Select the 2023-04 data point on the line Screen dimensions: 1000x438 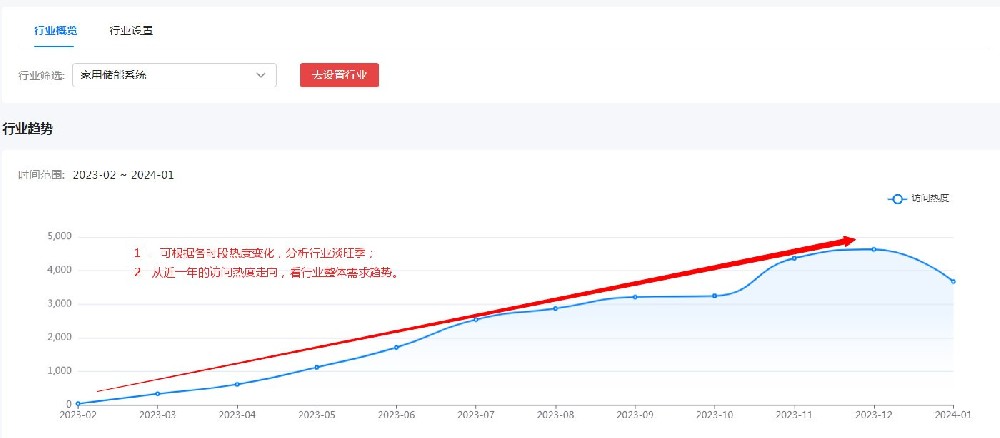coord(237,384)
